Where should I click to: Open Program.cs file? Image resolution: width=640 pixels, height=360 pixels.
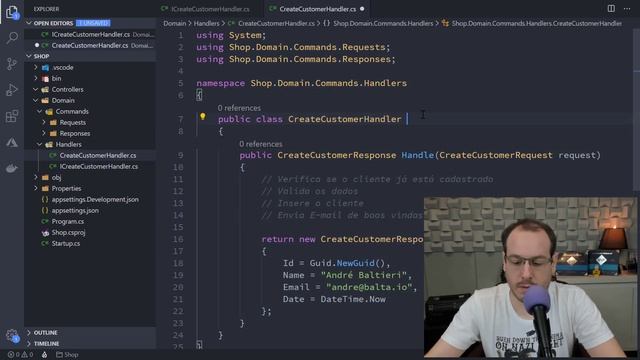(68, 222)
